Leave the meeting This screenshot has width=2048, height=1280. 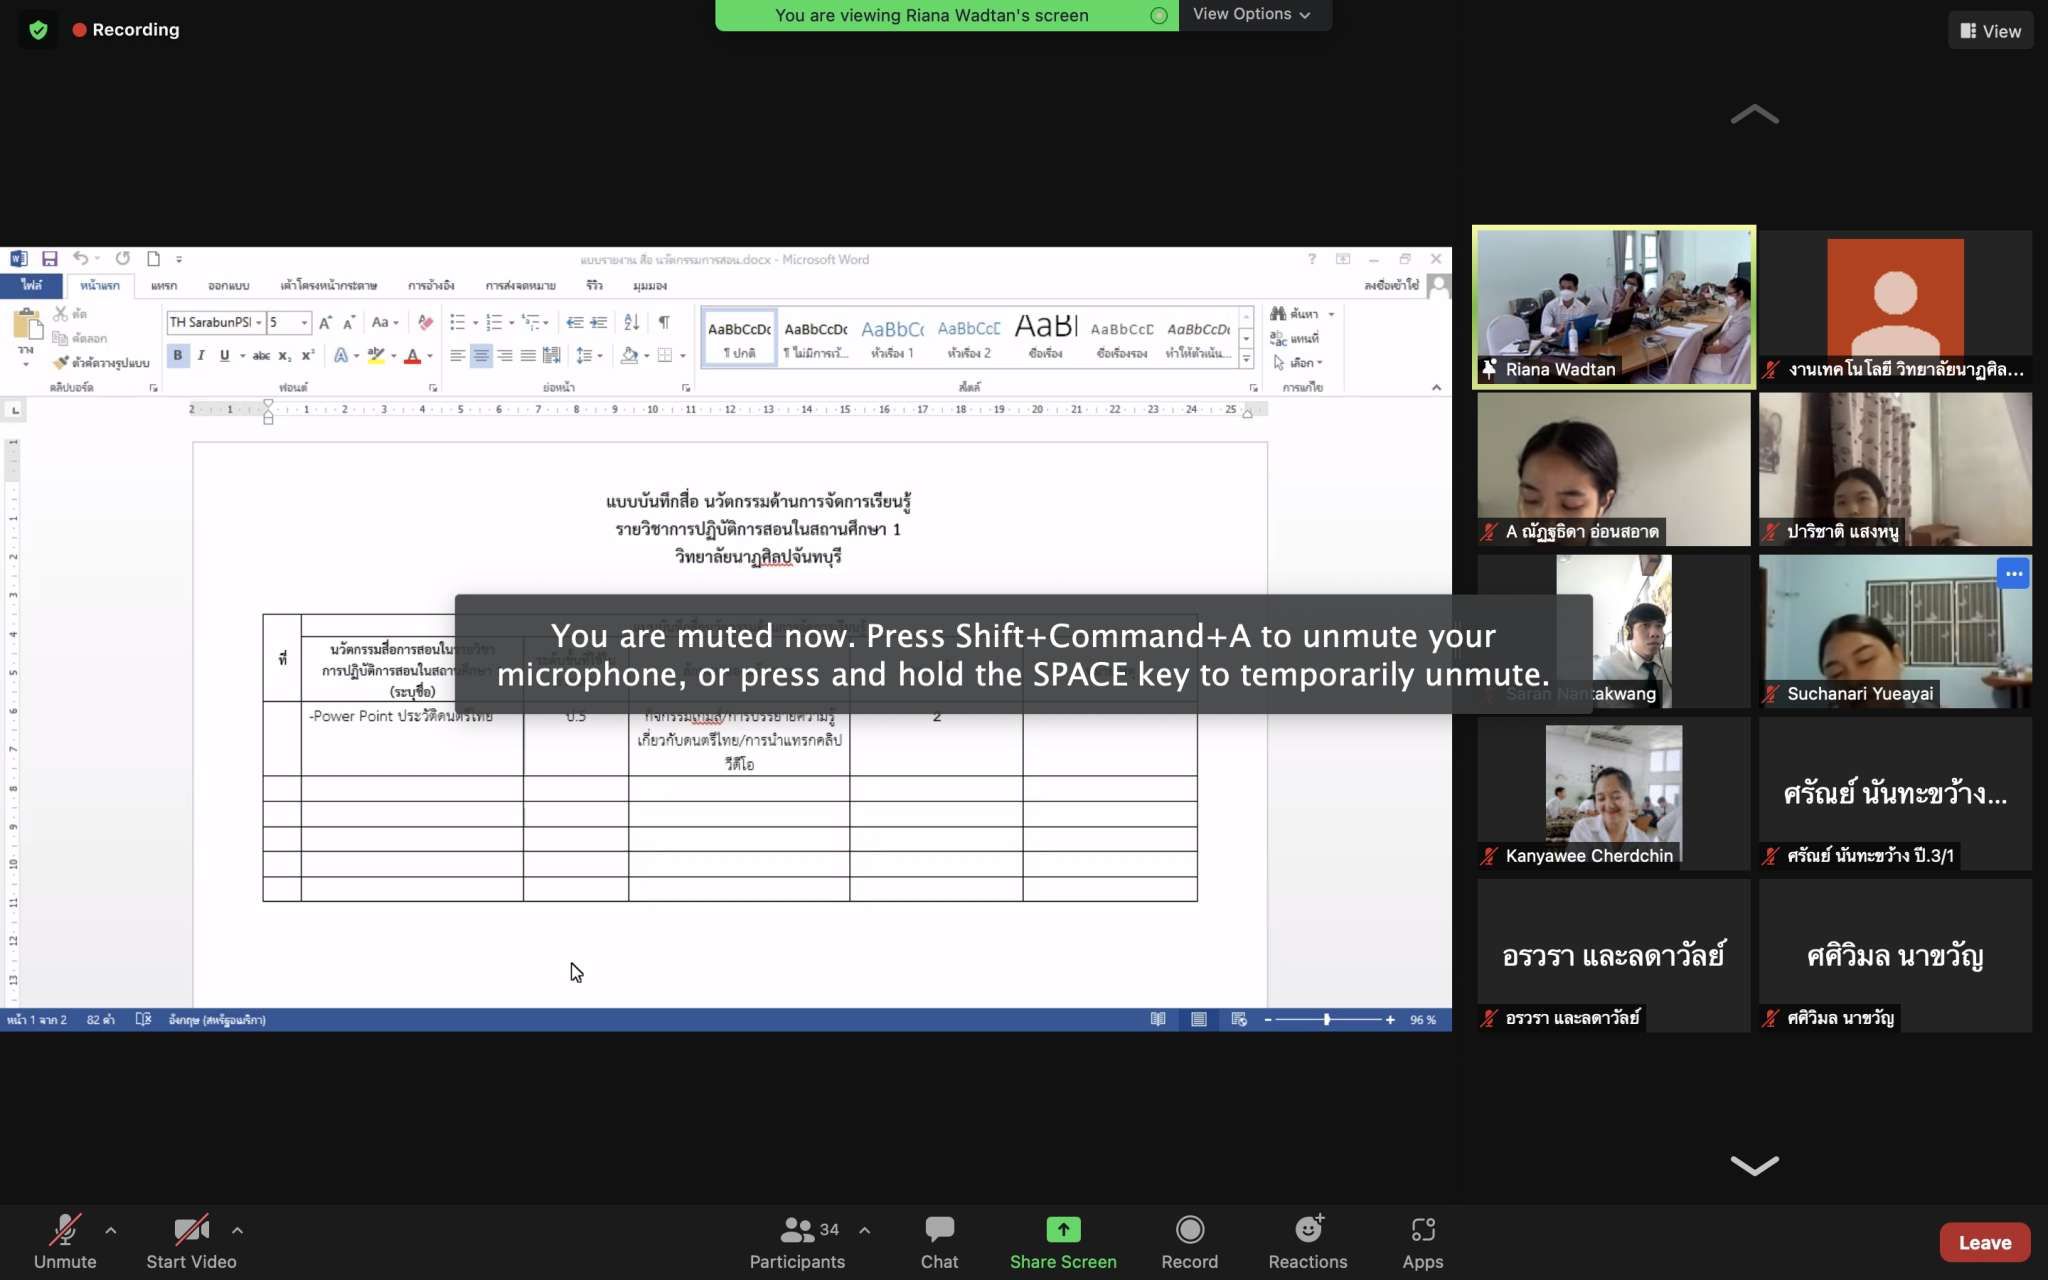point(1984,1243)
